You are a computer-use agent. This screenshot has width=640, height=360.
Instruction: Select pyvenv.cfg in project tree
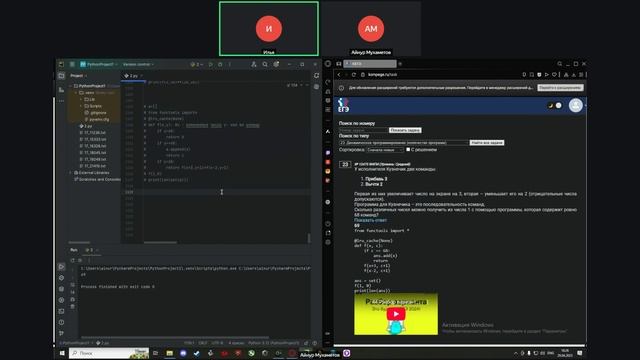tap(98, 120)
